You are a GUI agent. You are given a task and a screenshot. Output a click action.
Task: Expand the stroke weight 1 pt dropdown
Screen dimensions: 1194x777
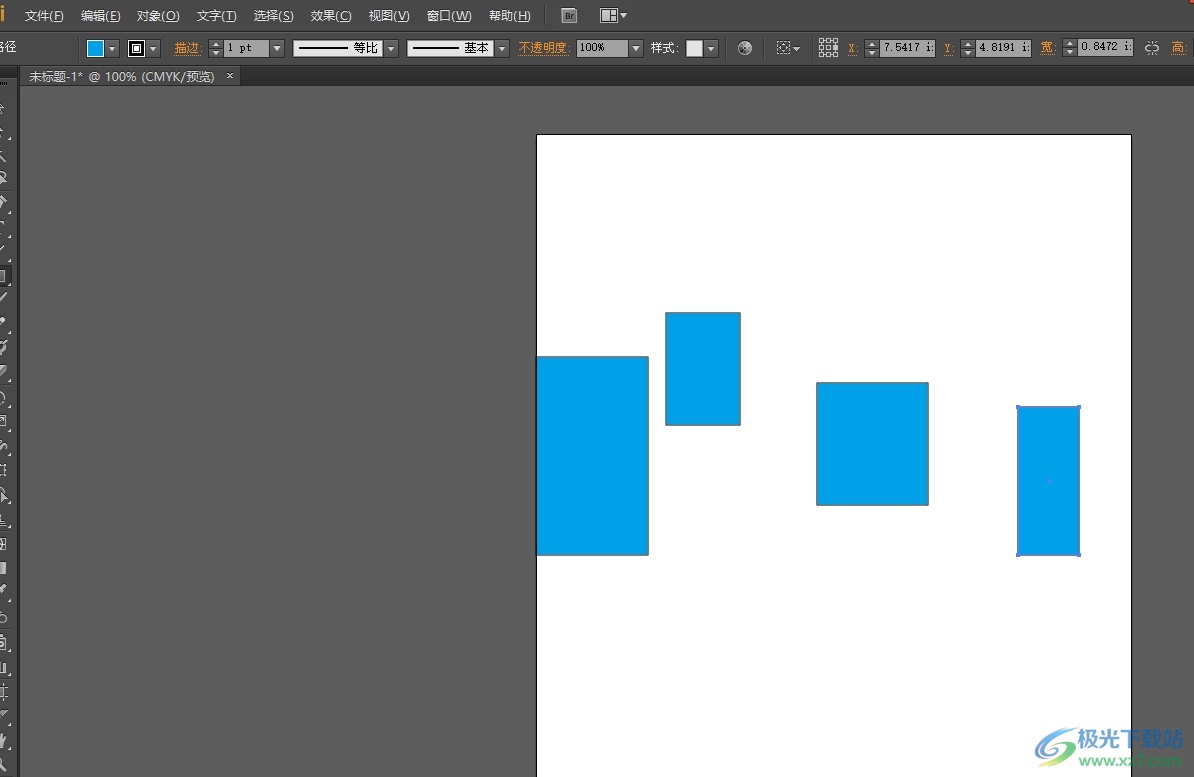pos(277,48)
